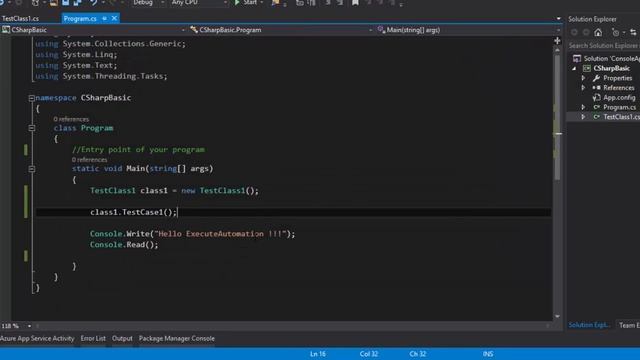Open the Azure App Service Activity tab

[x=37, y=338]
